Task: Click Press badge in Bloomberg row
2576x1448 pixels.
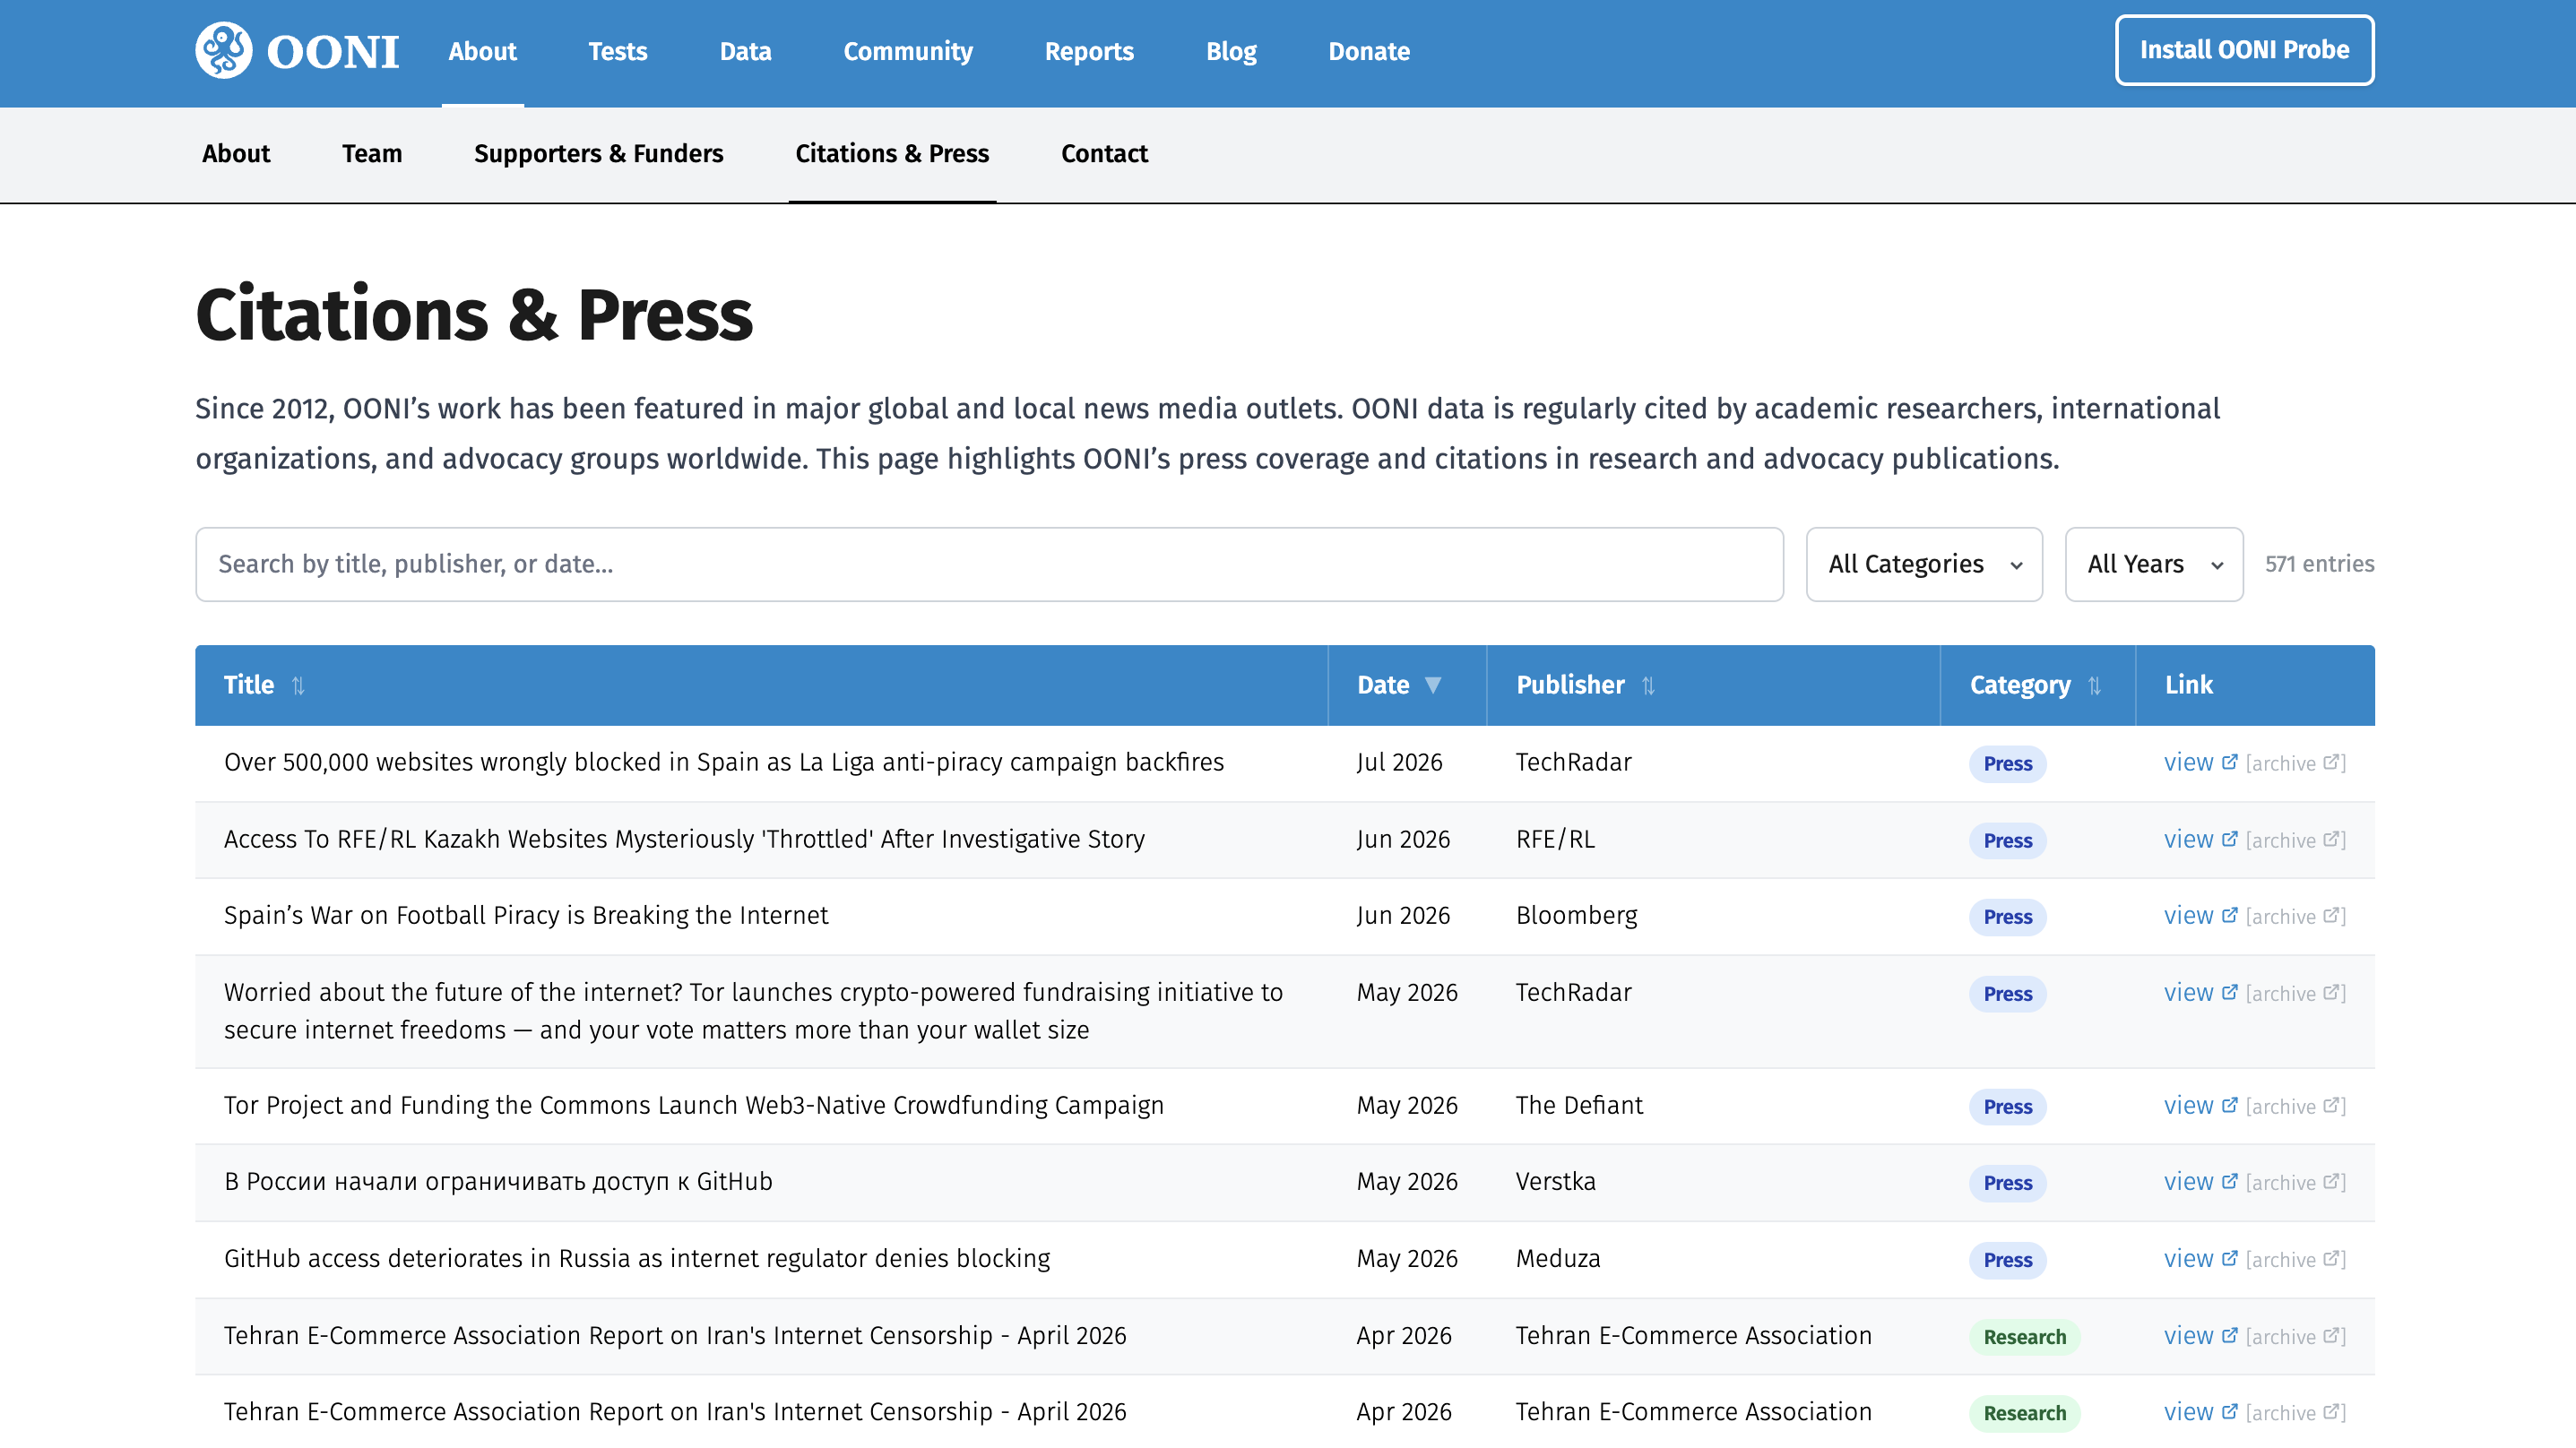Action: pos(2007,916)
